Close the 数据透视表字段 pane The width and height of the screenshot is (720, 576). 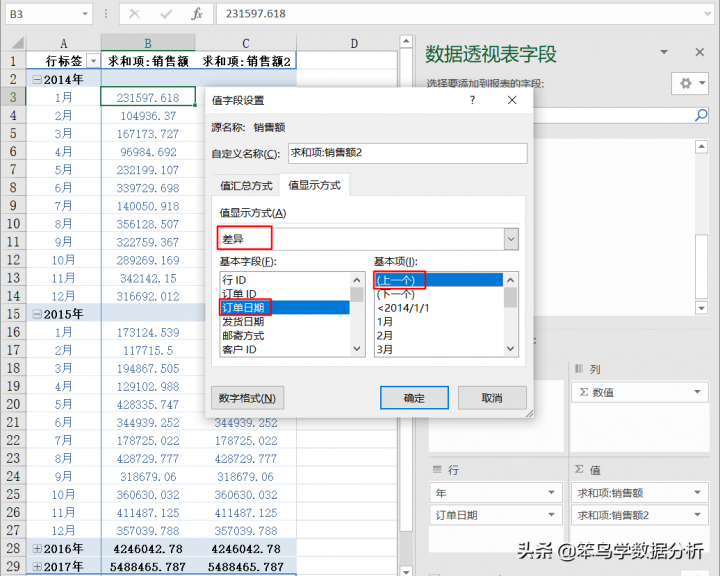699,52
